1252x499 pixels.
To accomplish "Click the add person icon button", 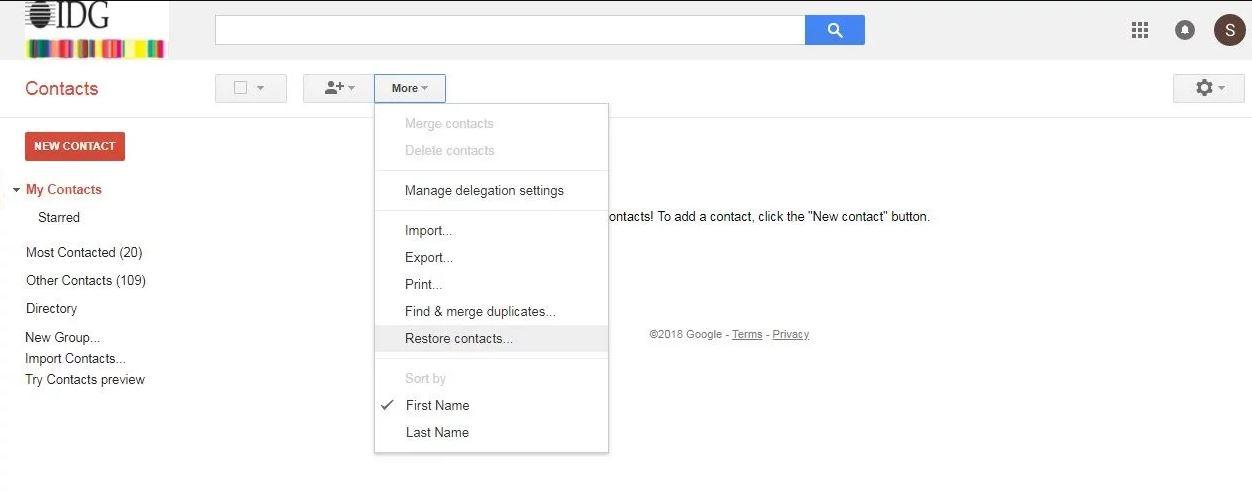I will (339, 88).
